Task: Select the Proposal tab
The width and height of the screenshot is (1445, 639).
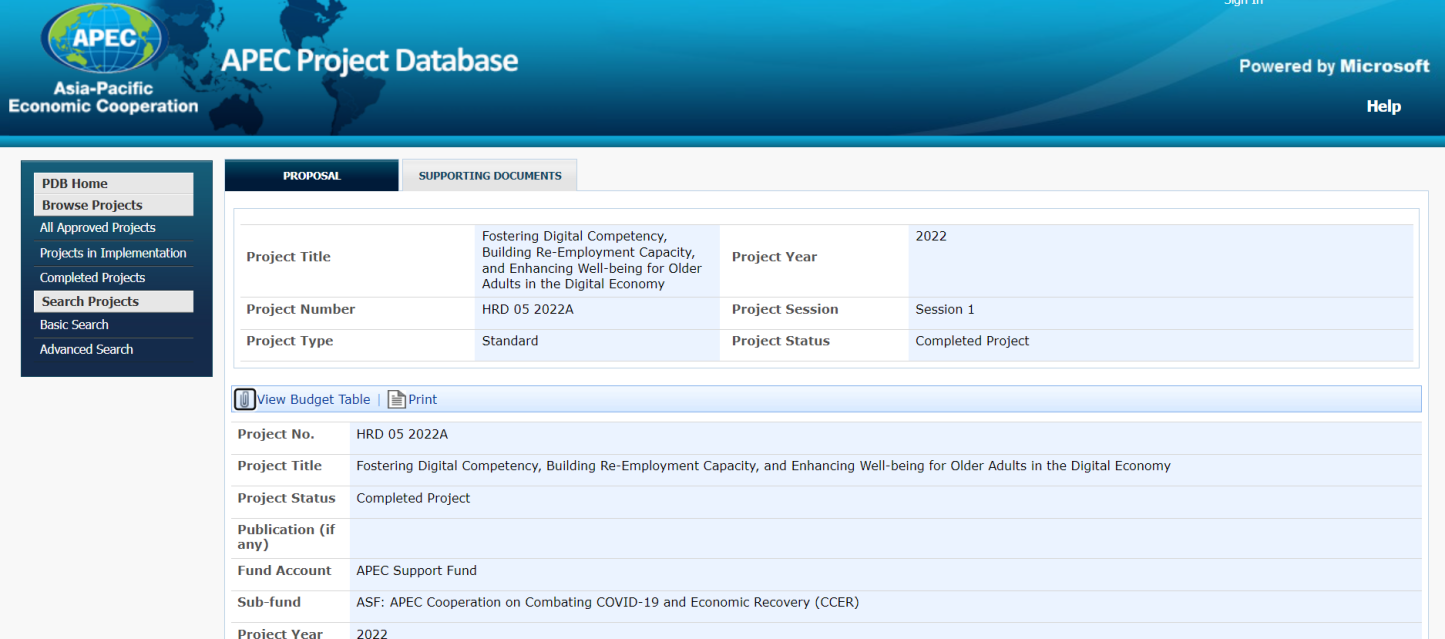Action: point(311,176)
